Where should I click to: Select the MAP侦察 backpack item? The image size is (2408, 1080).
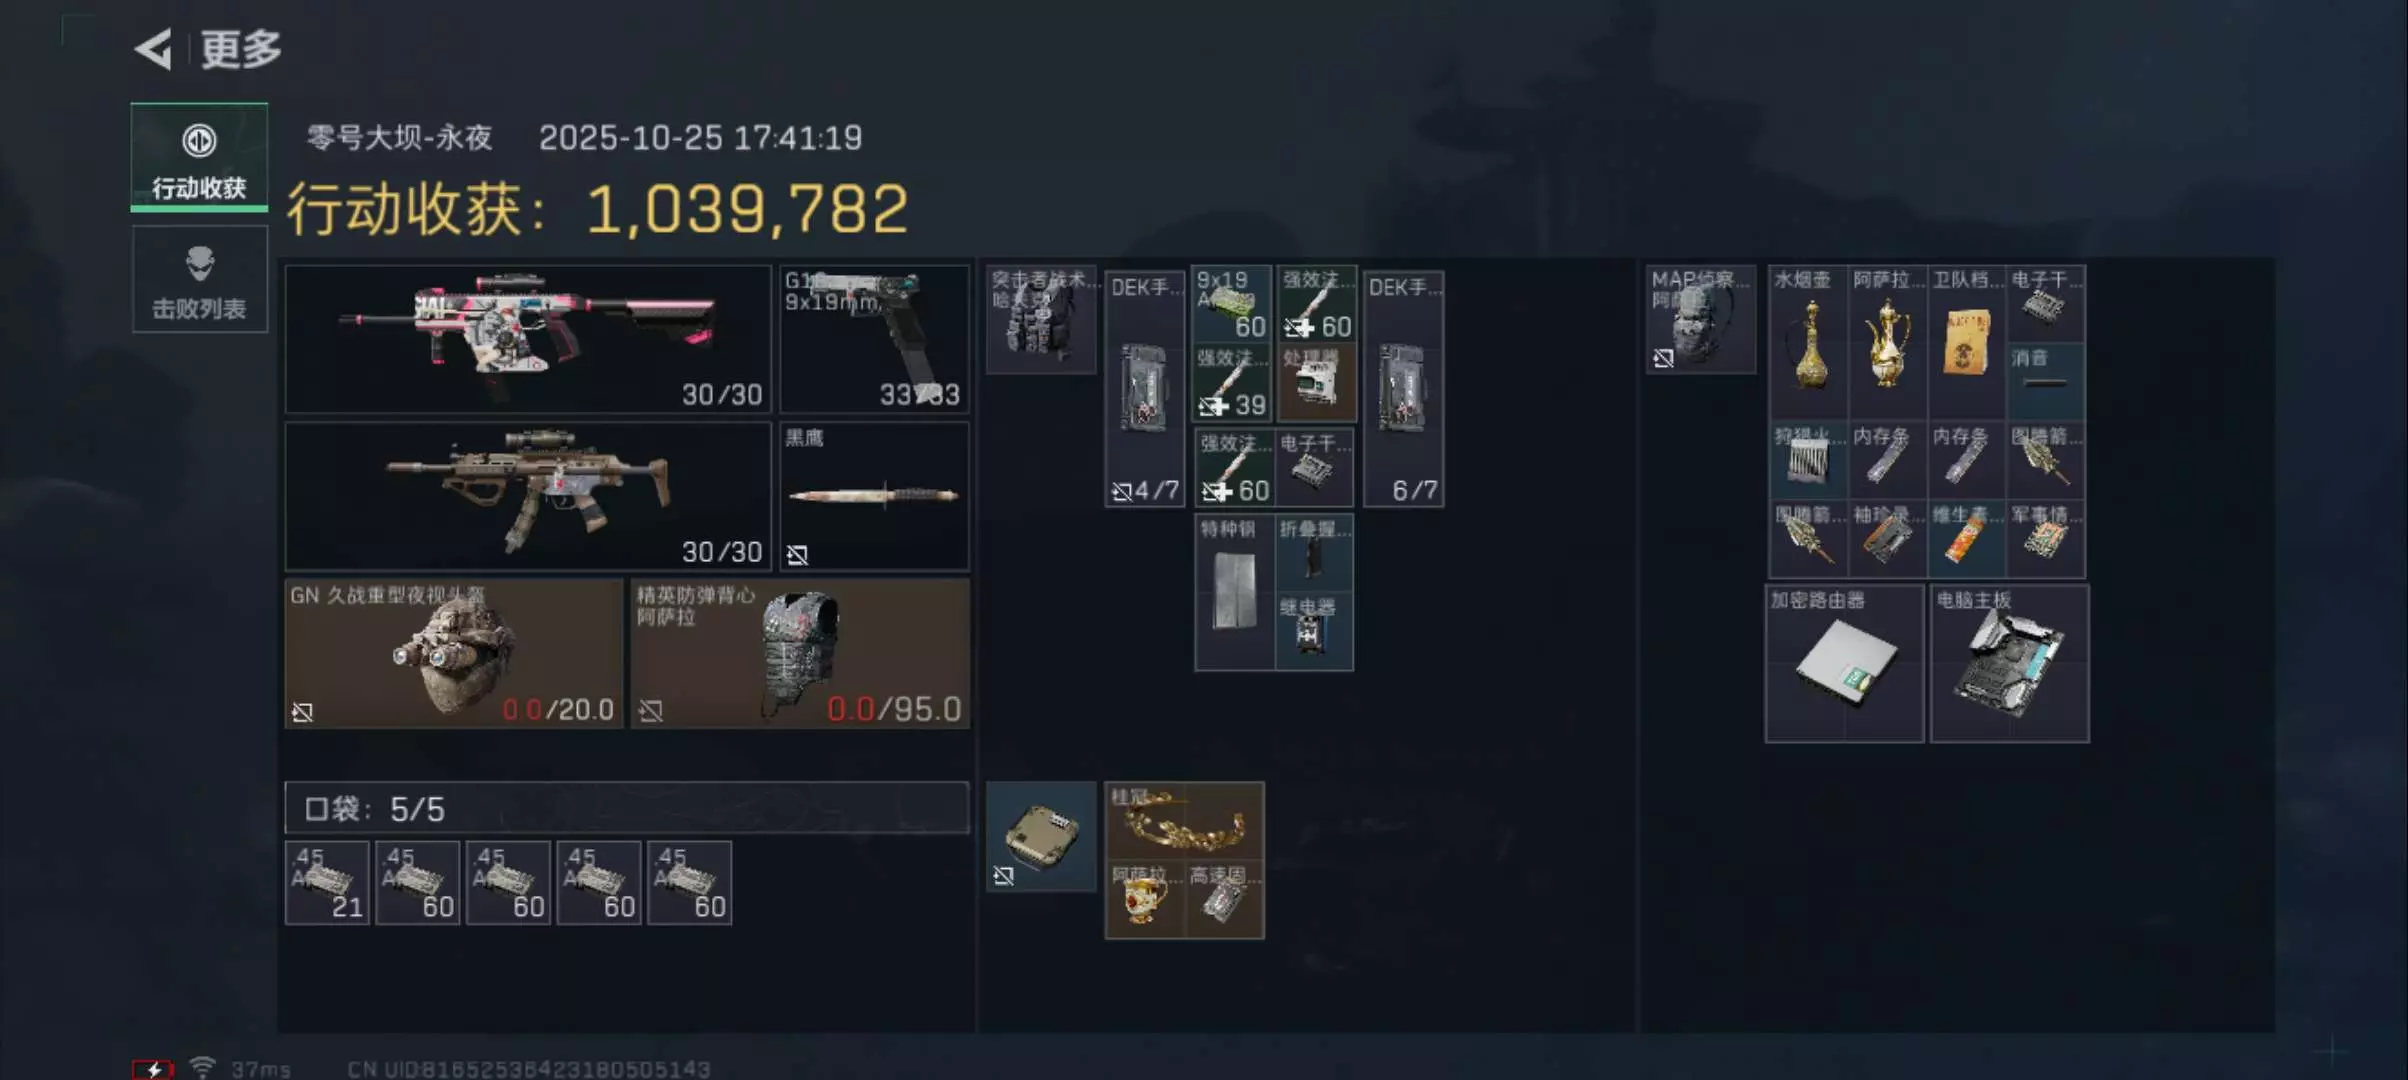(1701, 319)
